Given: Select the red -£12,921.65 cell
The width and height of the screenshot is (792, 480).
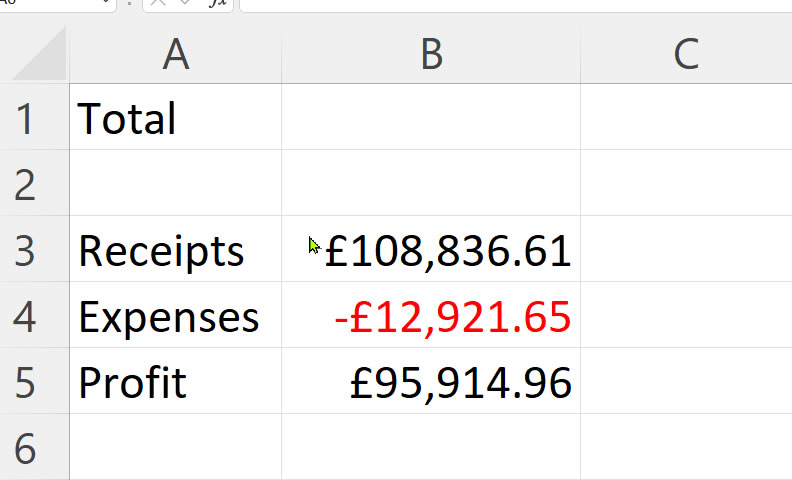Looking at the screenshot, I should (431, 315).
